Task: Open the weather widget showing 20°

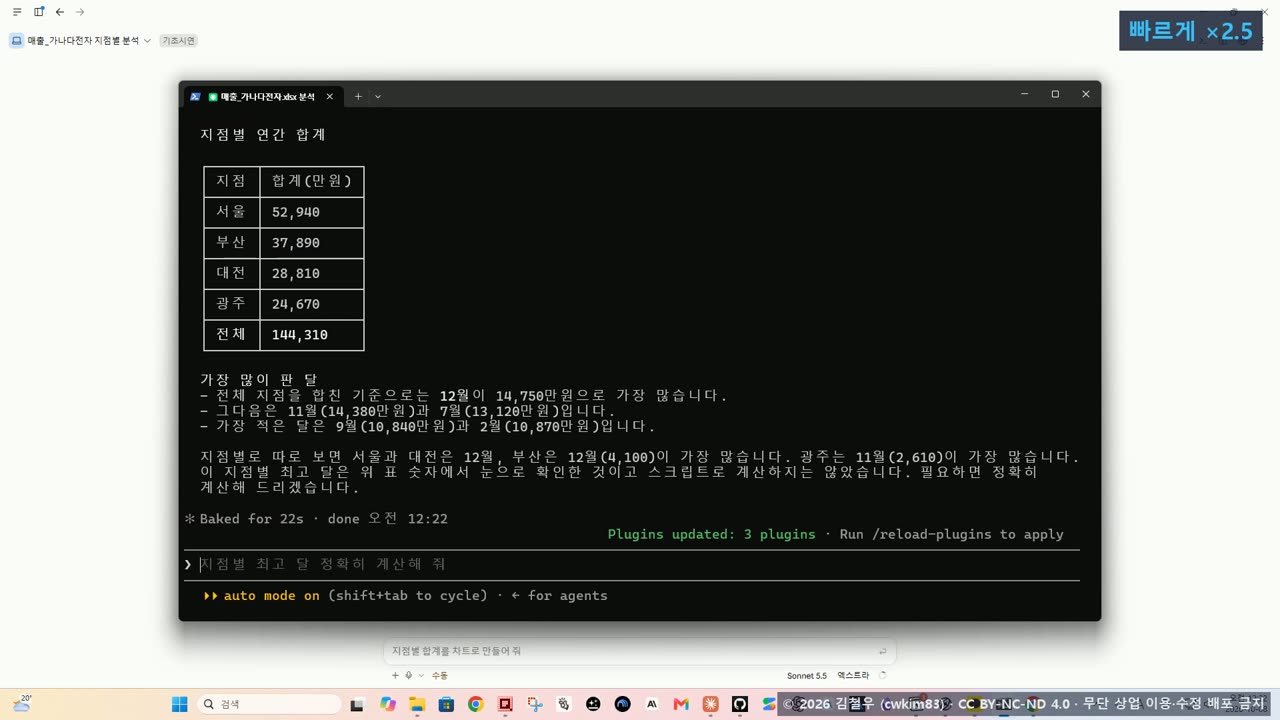Action: (x=22, y=704)
